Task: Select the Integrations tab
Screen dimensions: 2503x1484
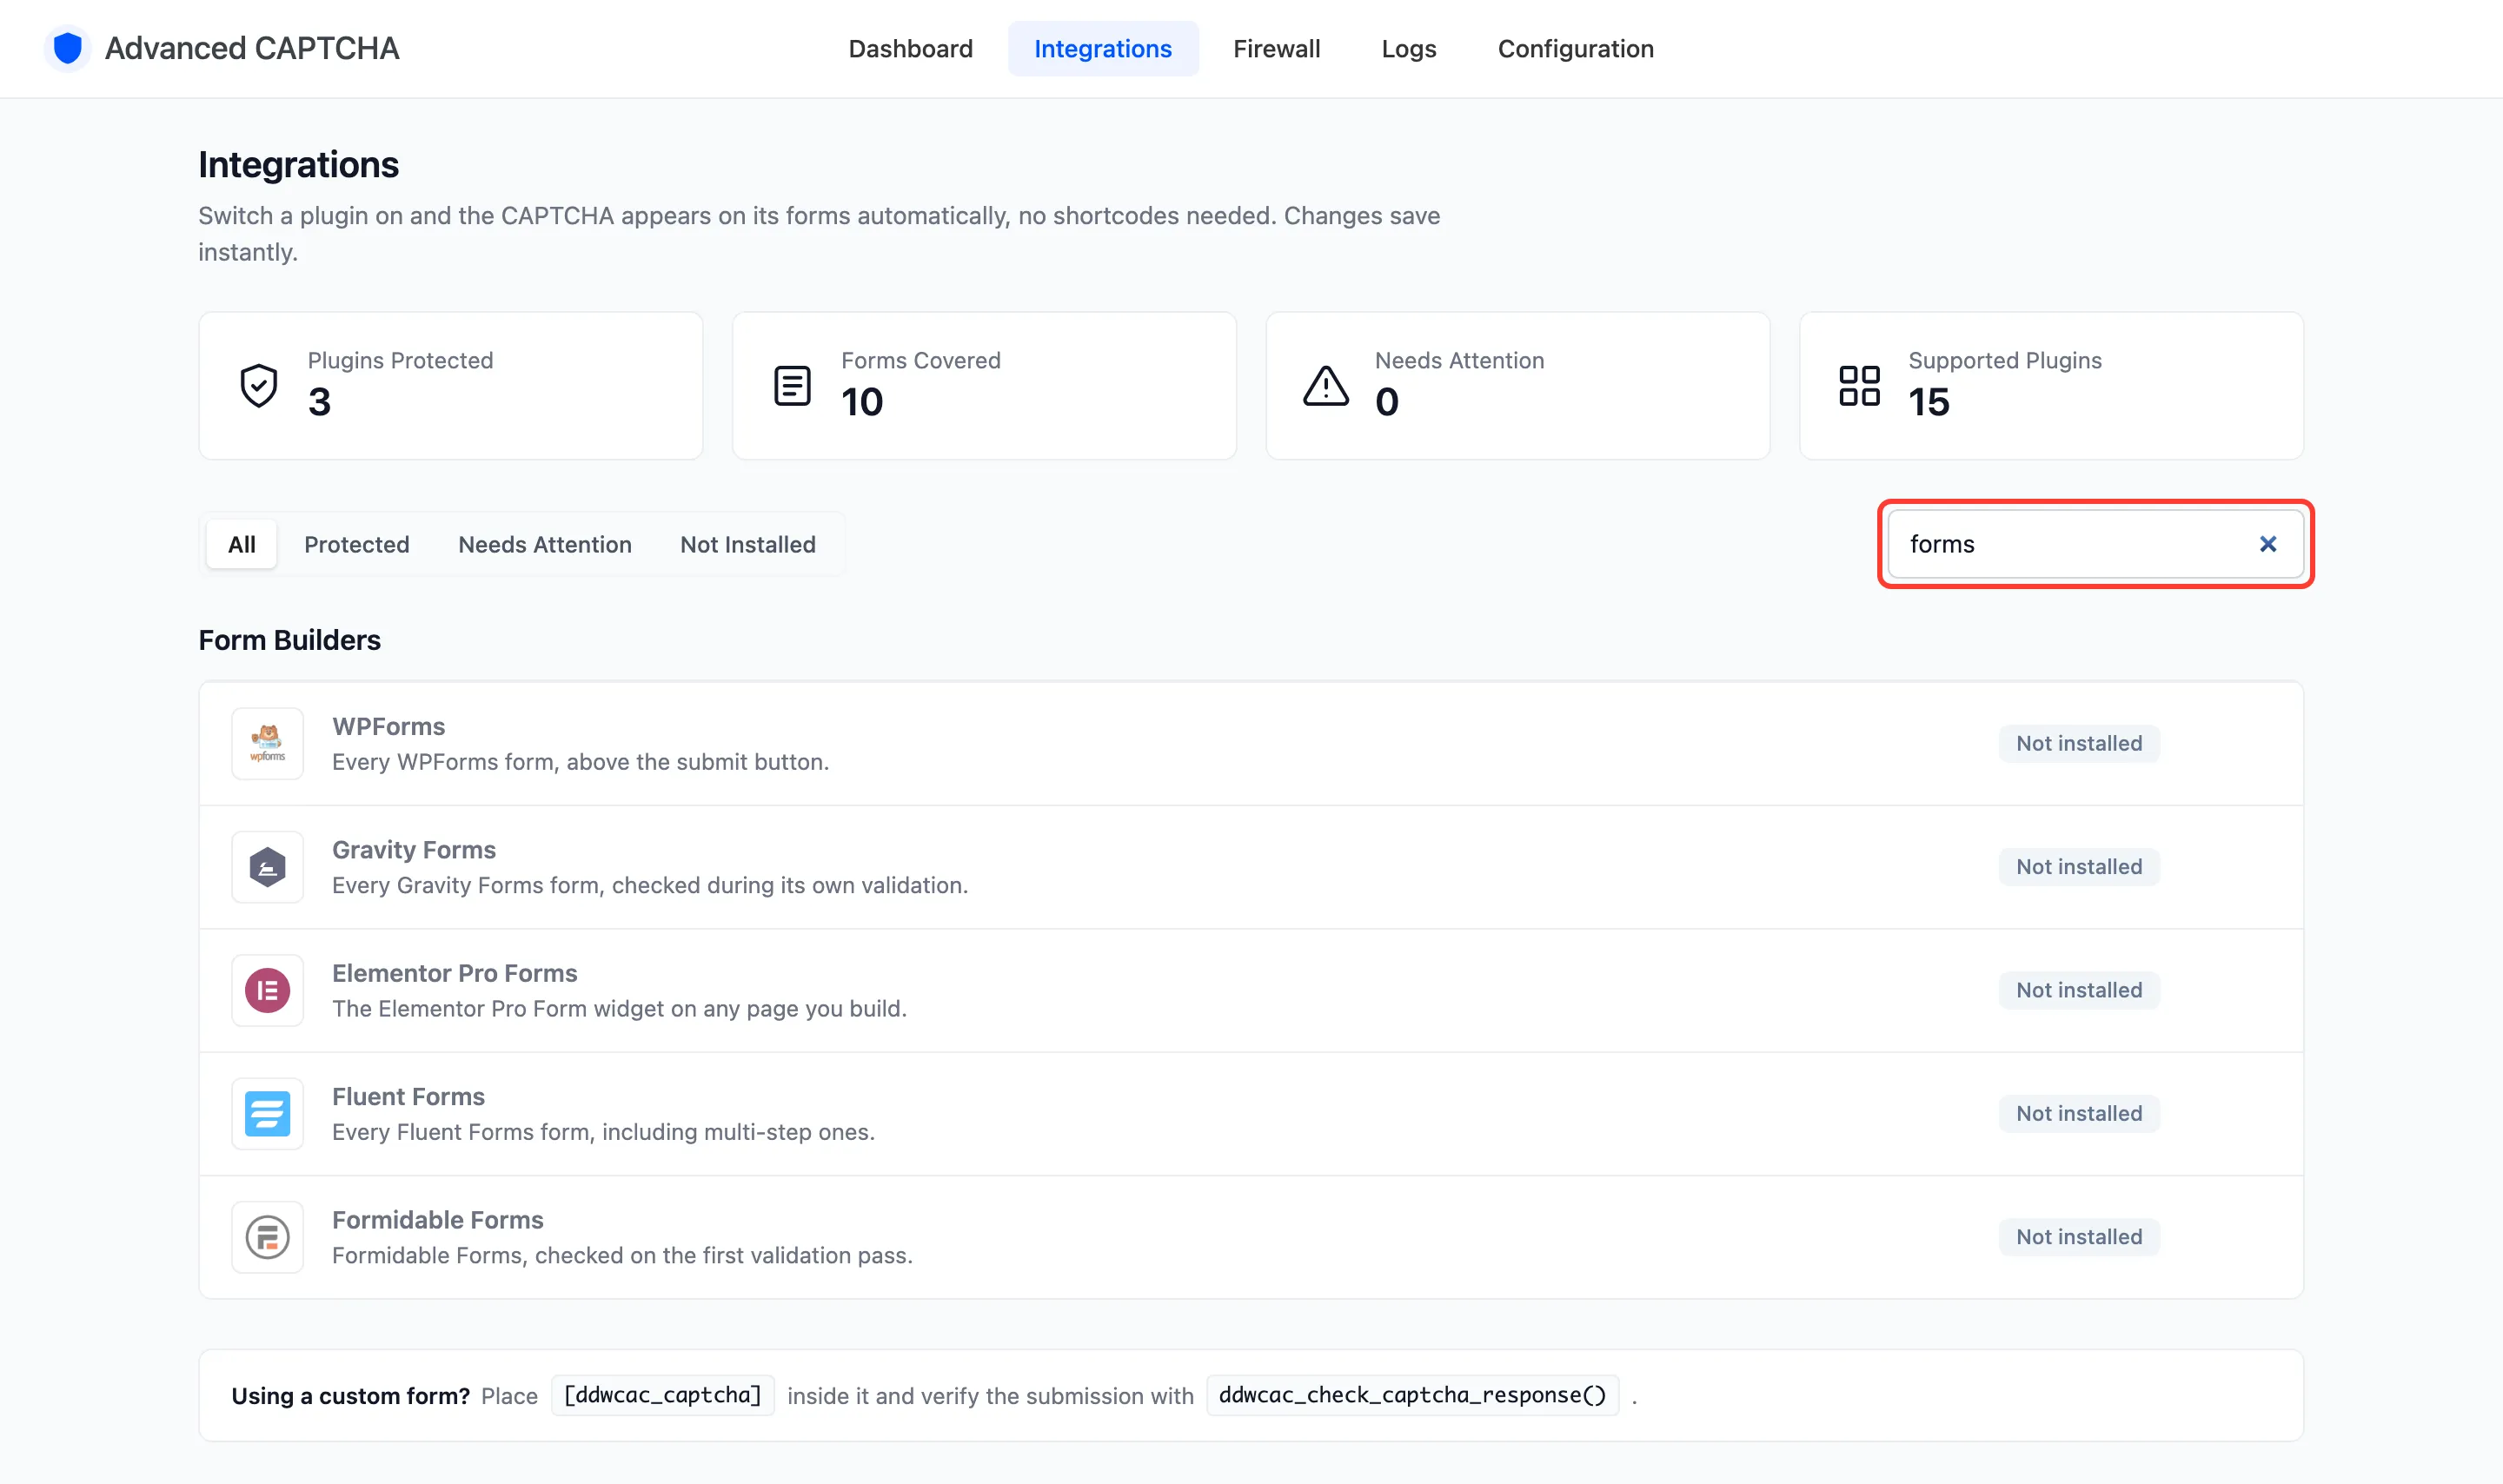Action: point(1102,48)
